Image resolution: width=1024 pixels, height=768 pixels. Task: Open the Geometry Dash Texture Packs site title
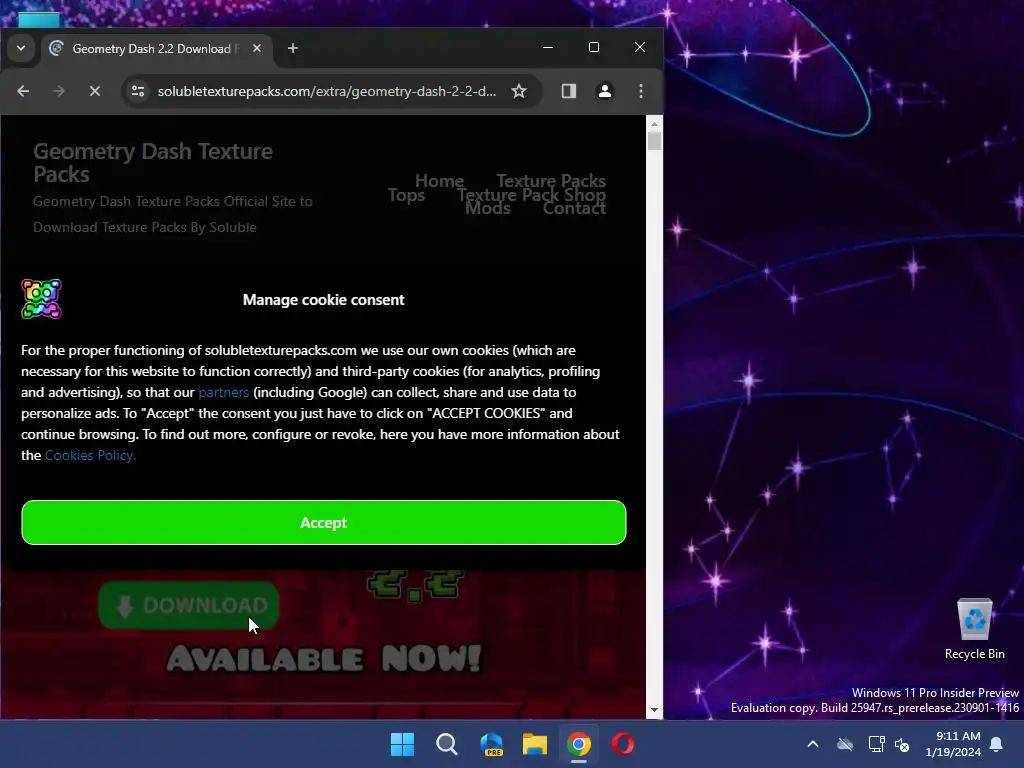[x=153, y=163]
